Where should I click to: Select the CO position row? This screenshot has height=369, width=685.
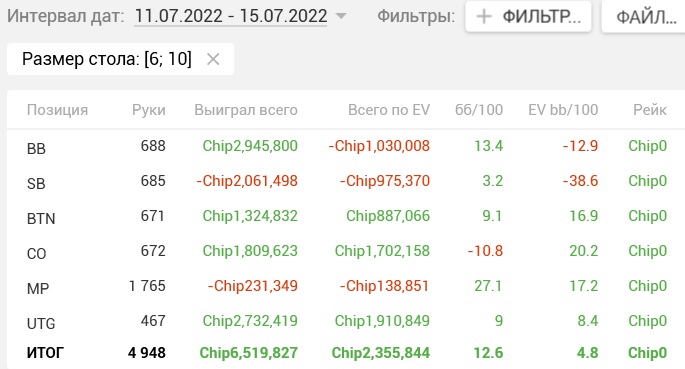346,251
